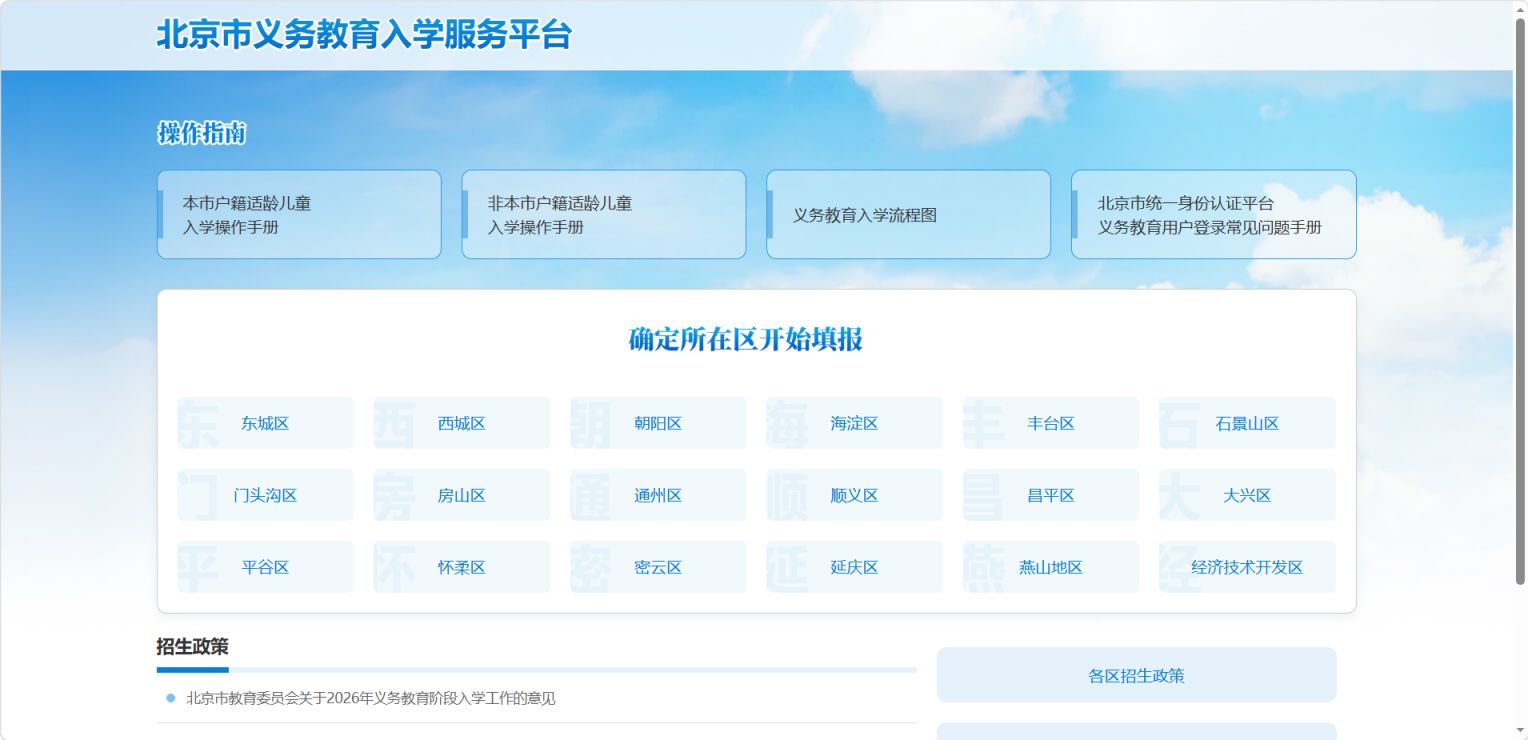The height and width of the screenshot is (740, 1528).
Task: Open 各区招生政策 panel
Action: [x=1136, y=675]
